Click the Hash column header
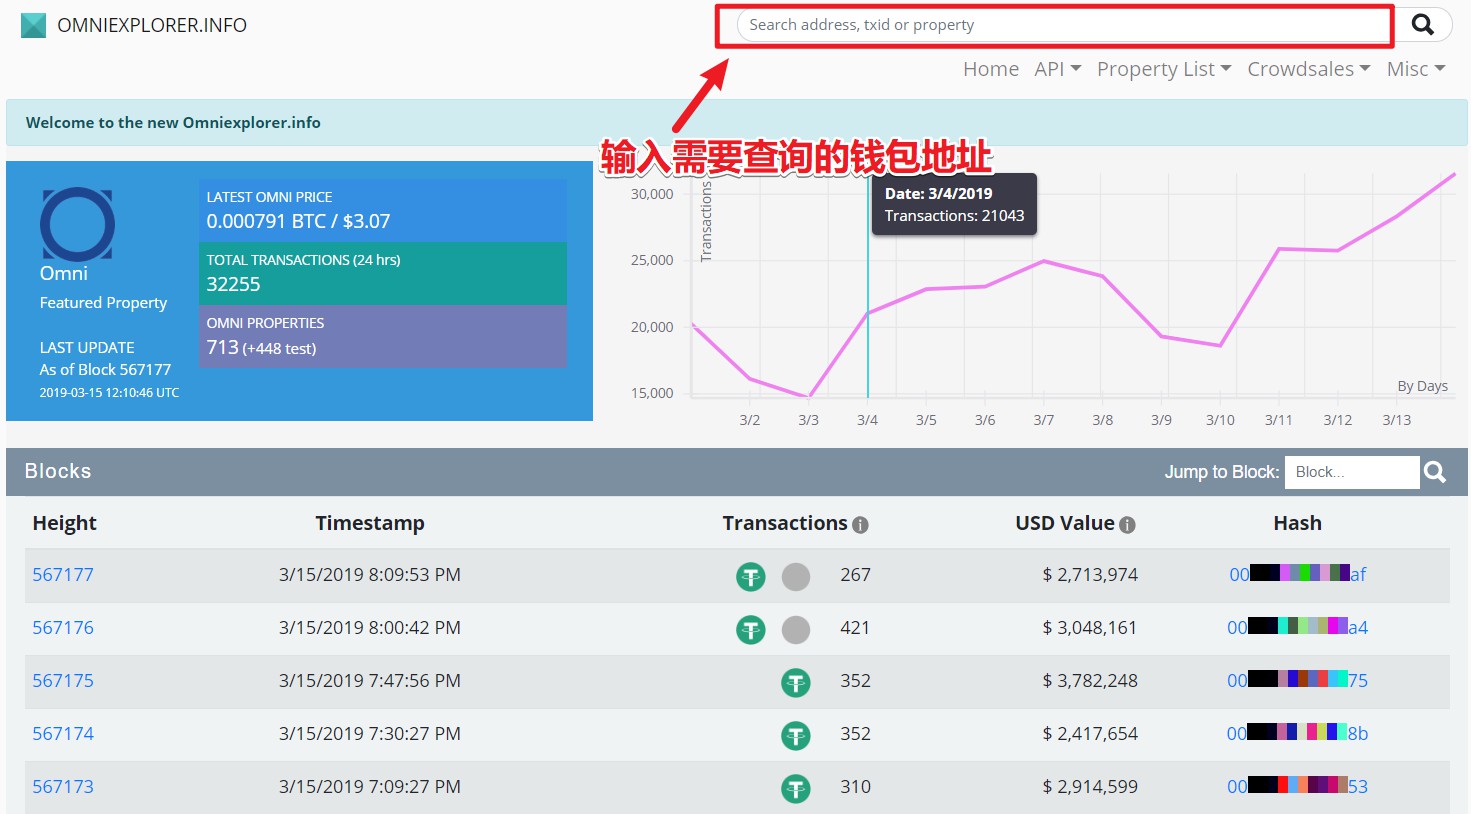This screenshot has width=1471, height=814. [1297, 523]
